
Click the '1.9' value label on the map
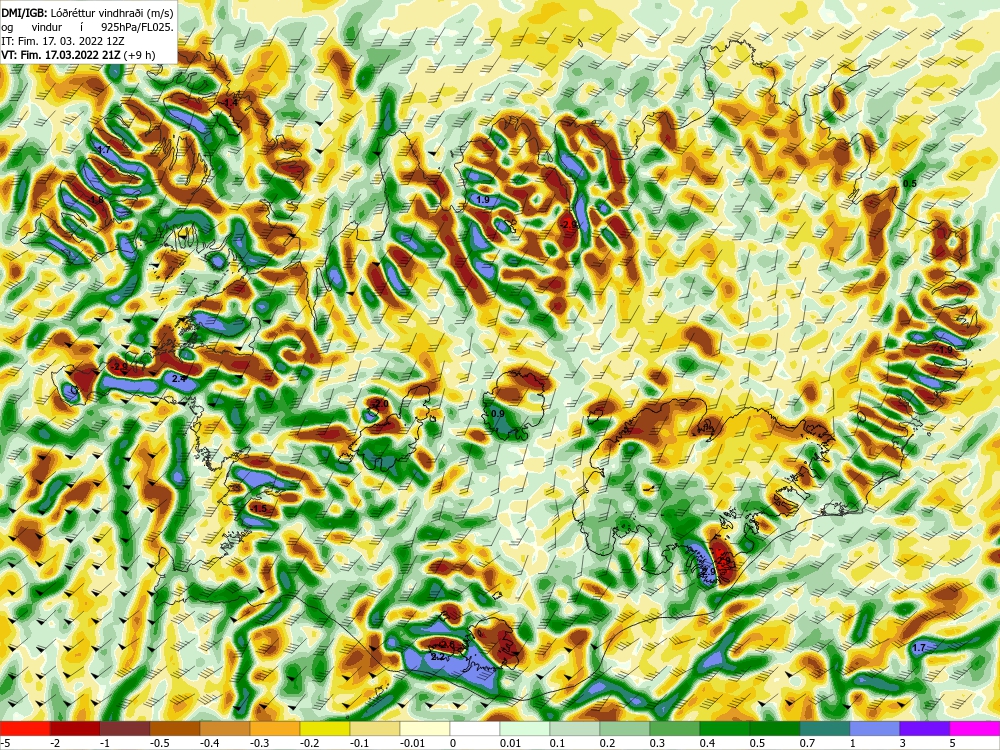click(483, 200)
